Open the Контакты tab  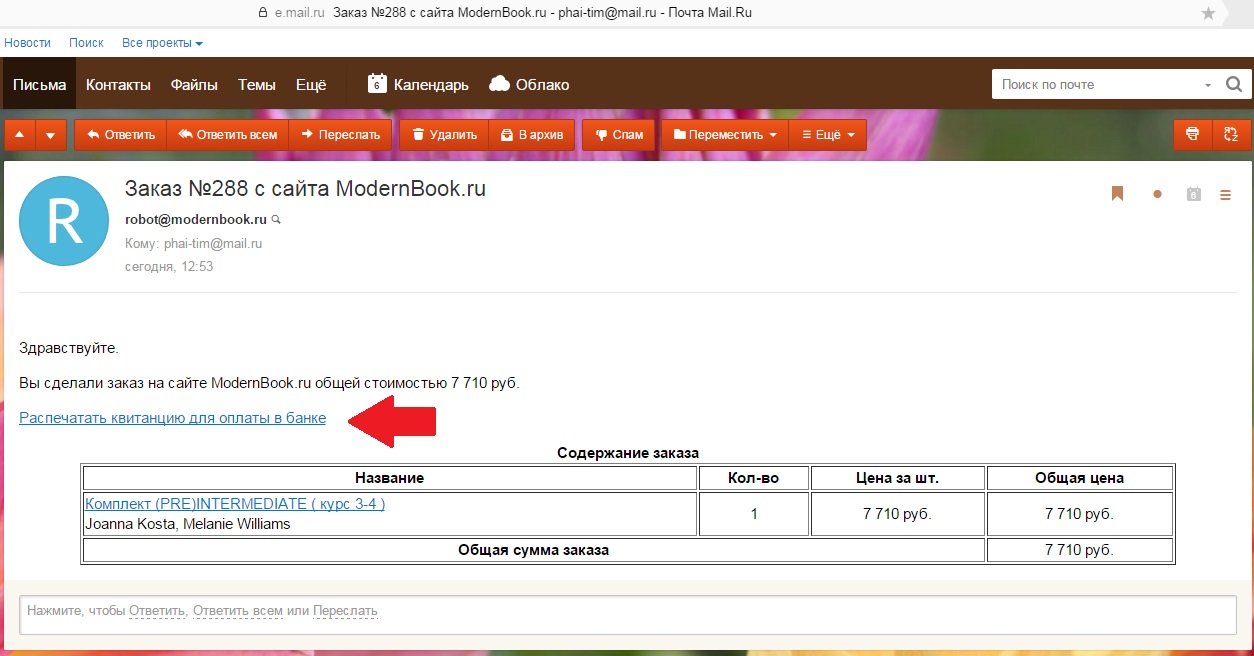(x=118, y=85)
